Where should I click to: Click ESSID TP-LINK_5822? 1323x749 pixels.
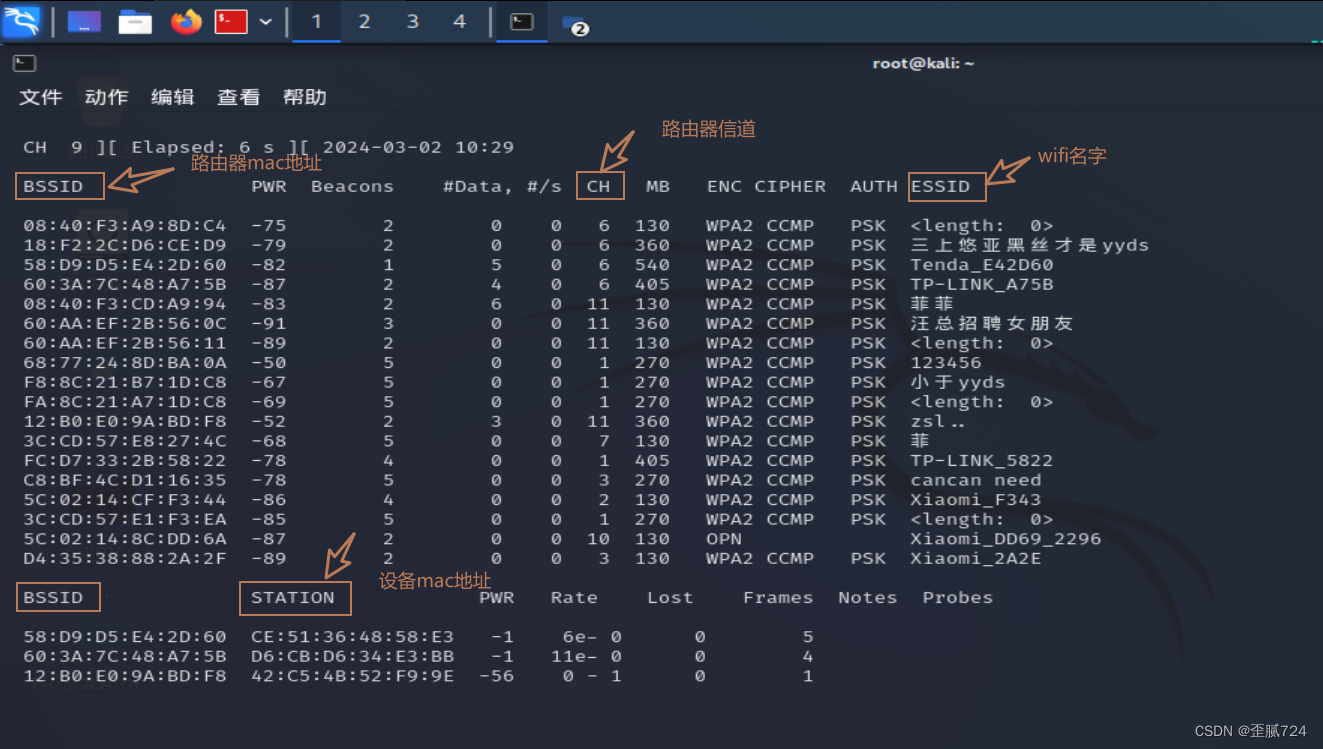pos(982,461)
